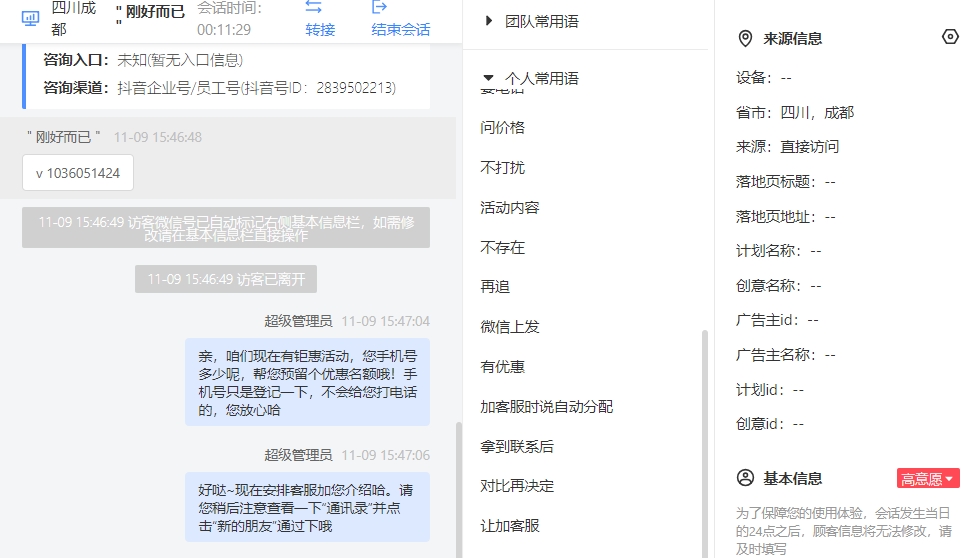Click the 落地页地址 field
This screenshot has height=558, width=979.
pos(785,217)
